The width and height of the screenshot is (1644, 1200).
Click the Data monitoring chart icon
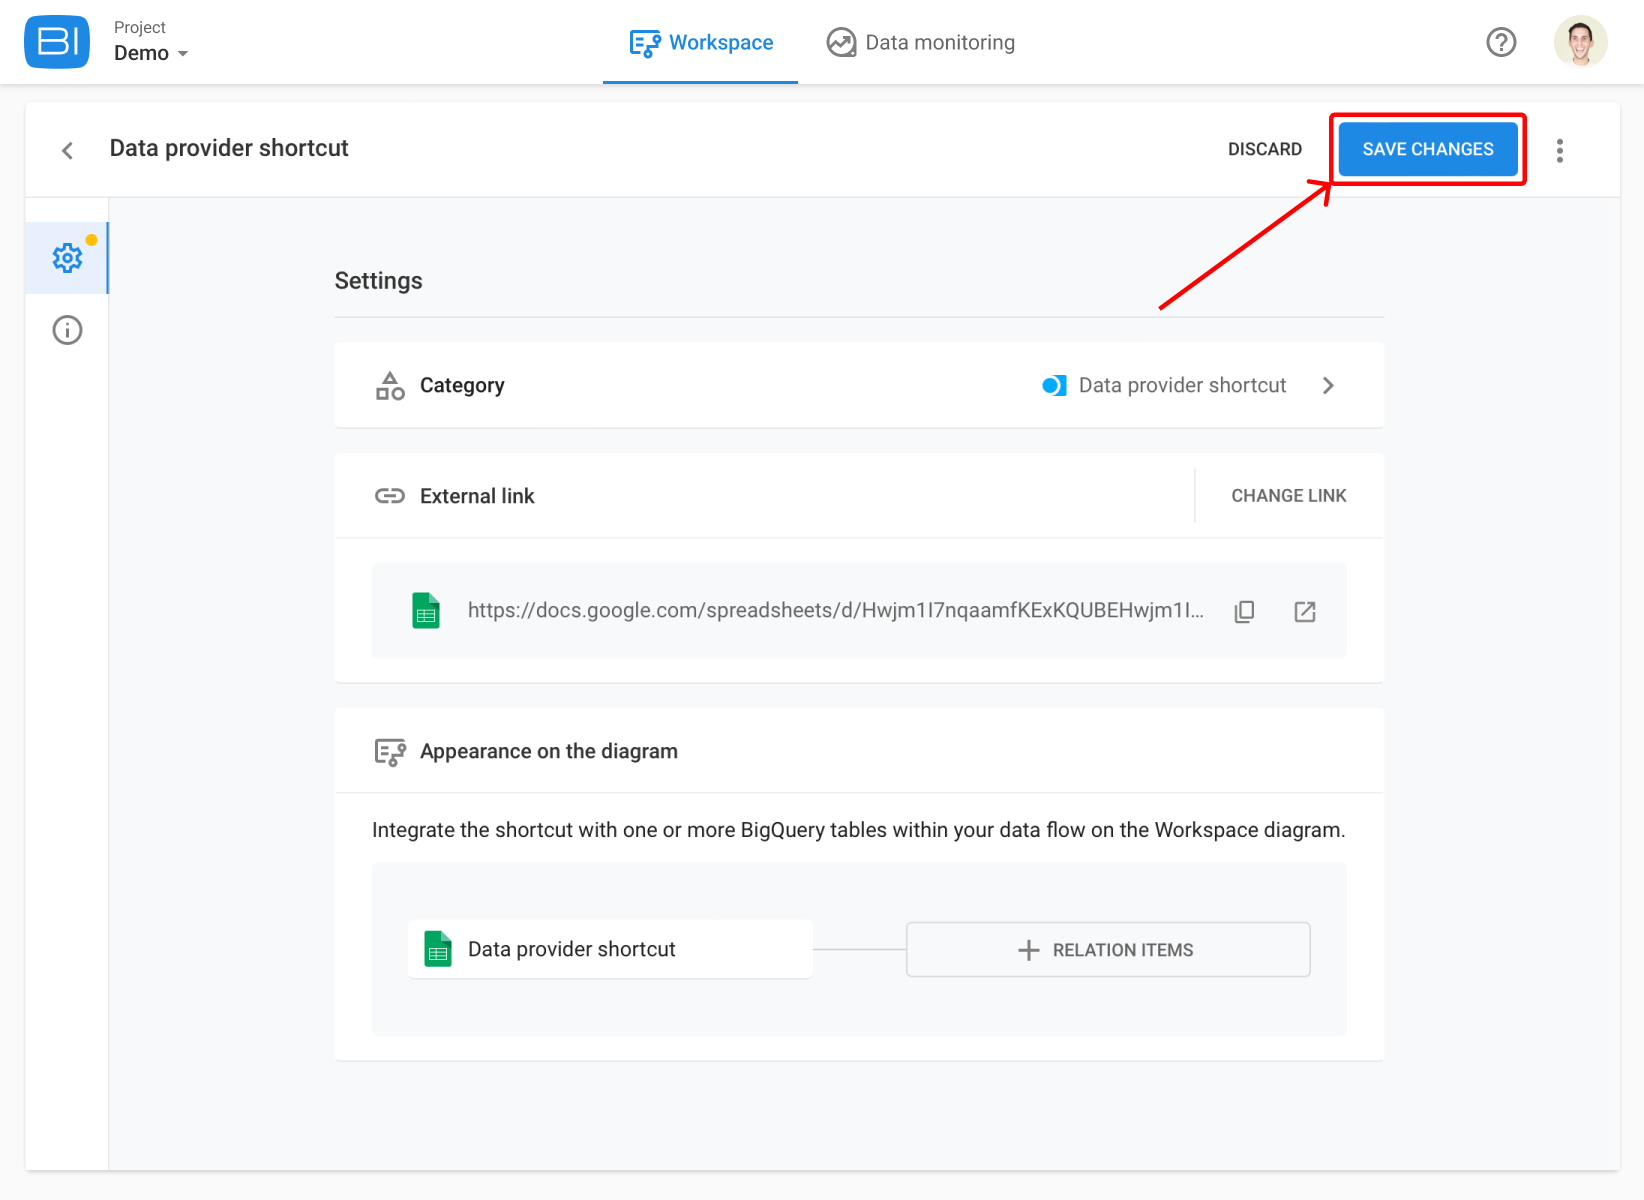[x=841, y=43]
